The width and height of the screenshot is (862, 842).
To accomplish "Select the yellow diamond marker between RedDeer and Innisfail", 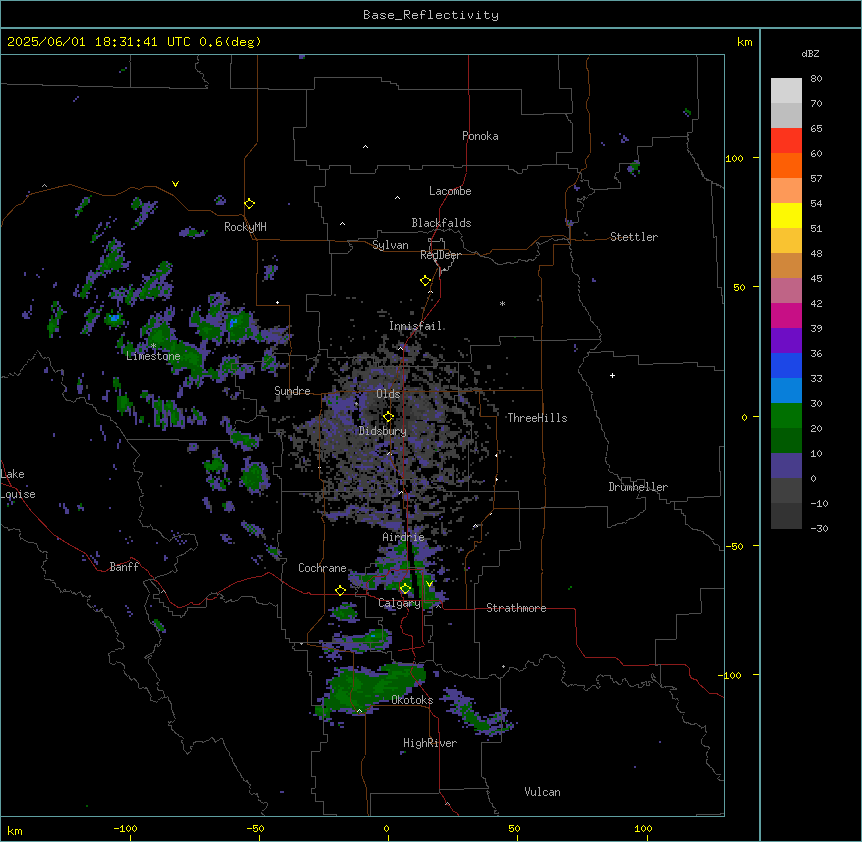I will [425, 281].
